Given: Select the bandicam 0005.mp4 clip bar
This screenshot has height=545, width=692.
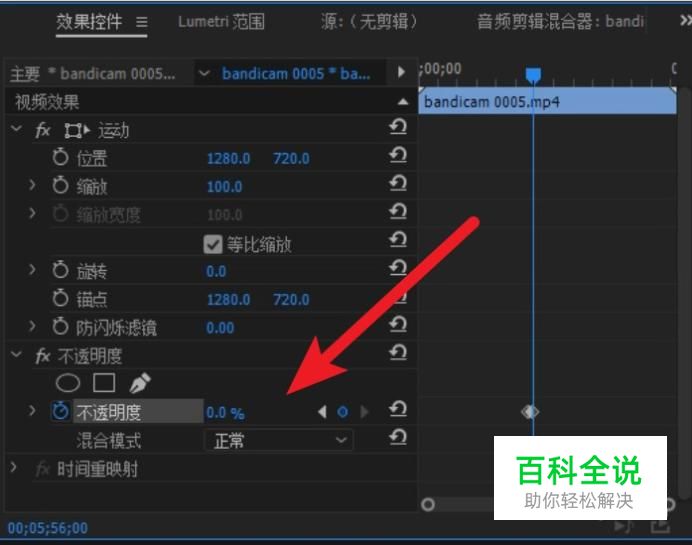Looking at the screenshot, I should (x=547, y=101).
